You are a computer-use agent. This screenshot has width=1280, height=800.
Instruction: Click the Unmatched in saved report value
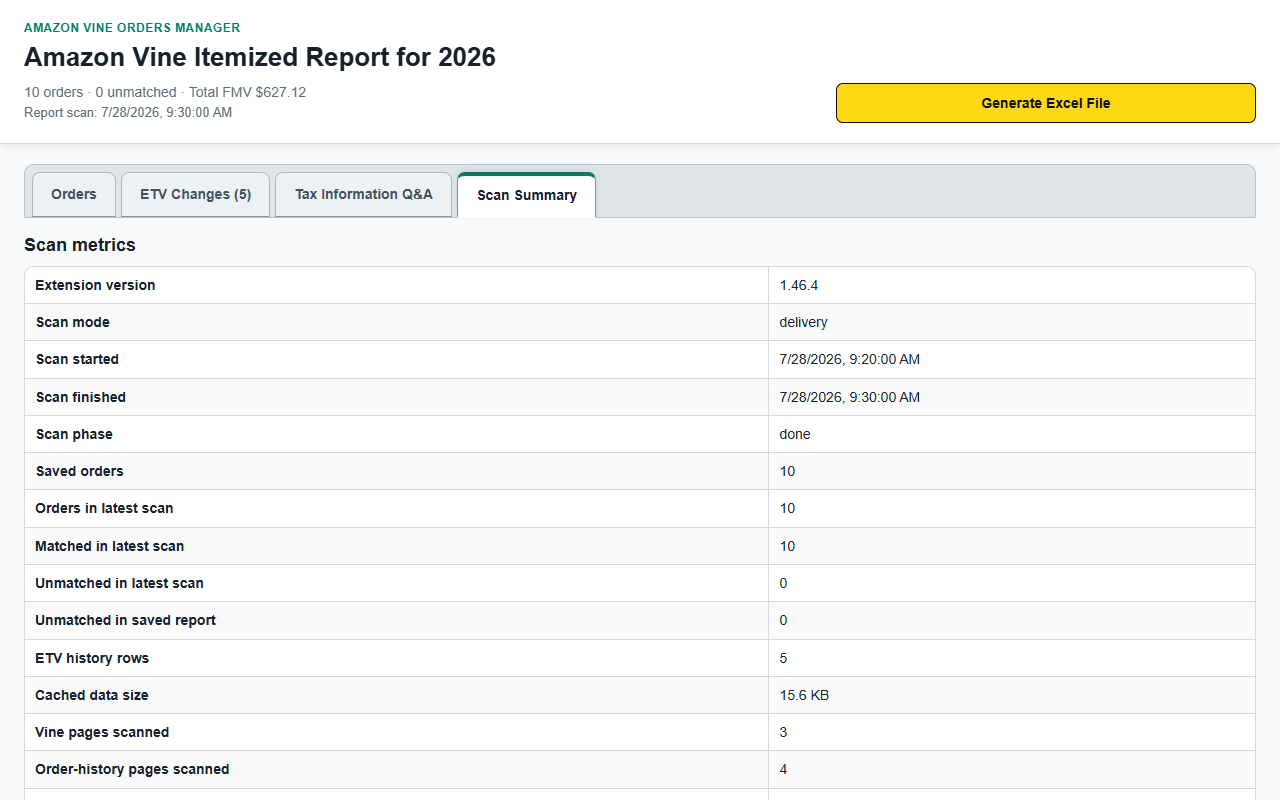tap(784, 620)
